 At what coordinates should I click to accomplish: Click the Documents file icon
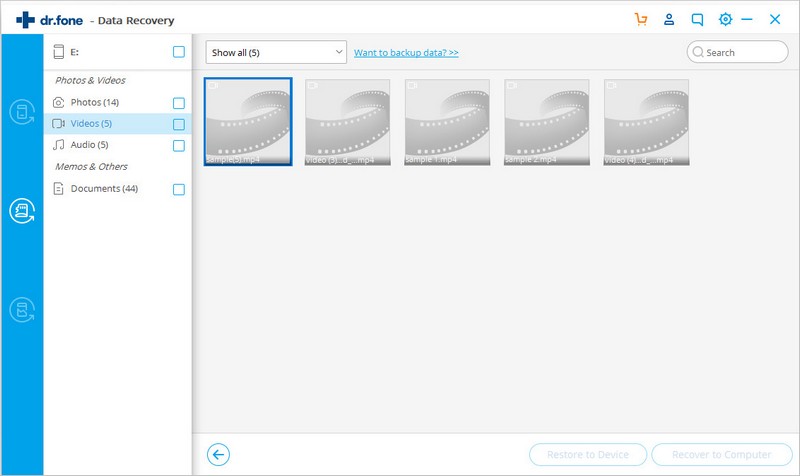tap(59, 189)
